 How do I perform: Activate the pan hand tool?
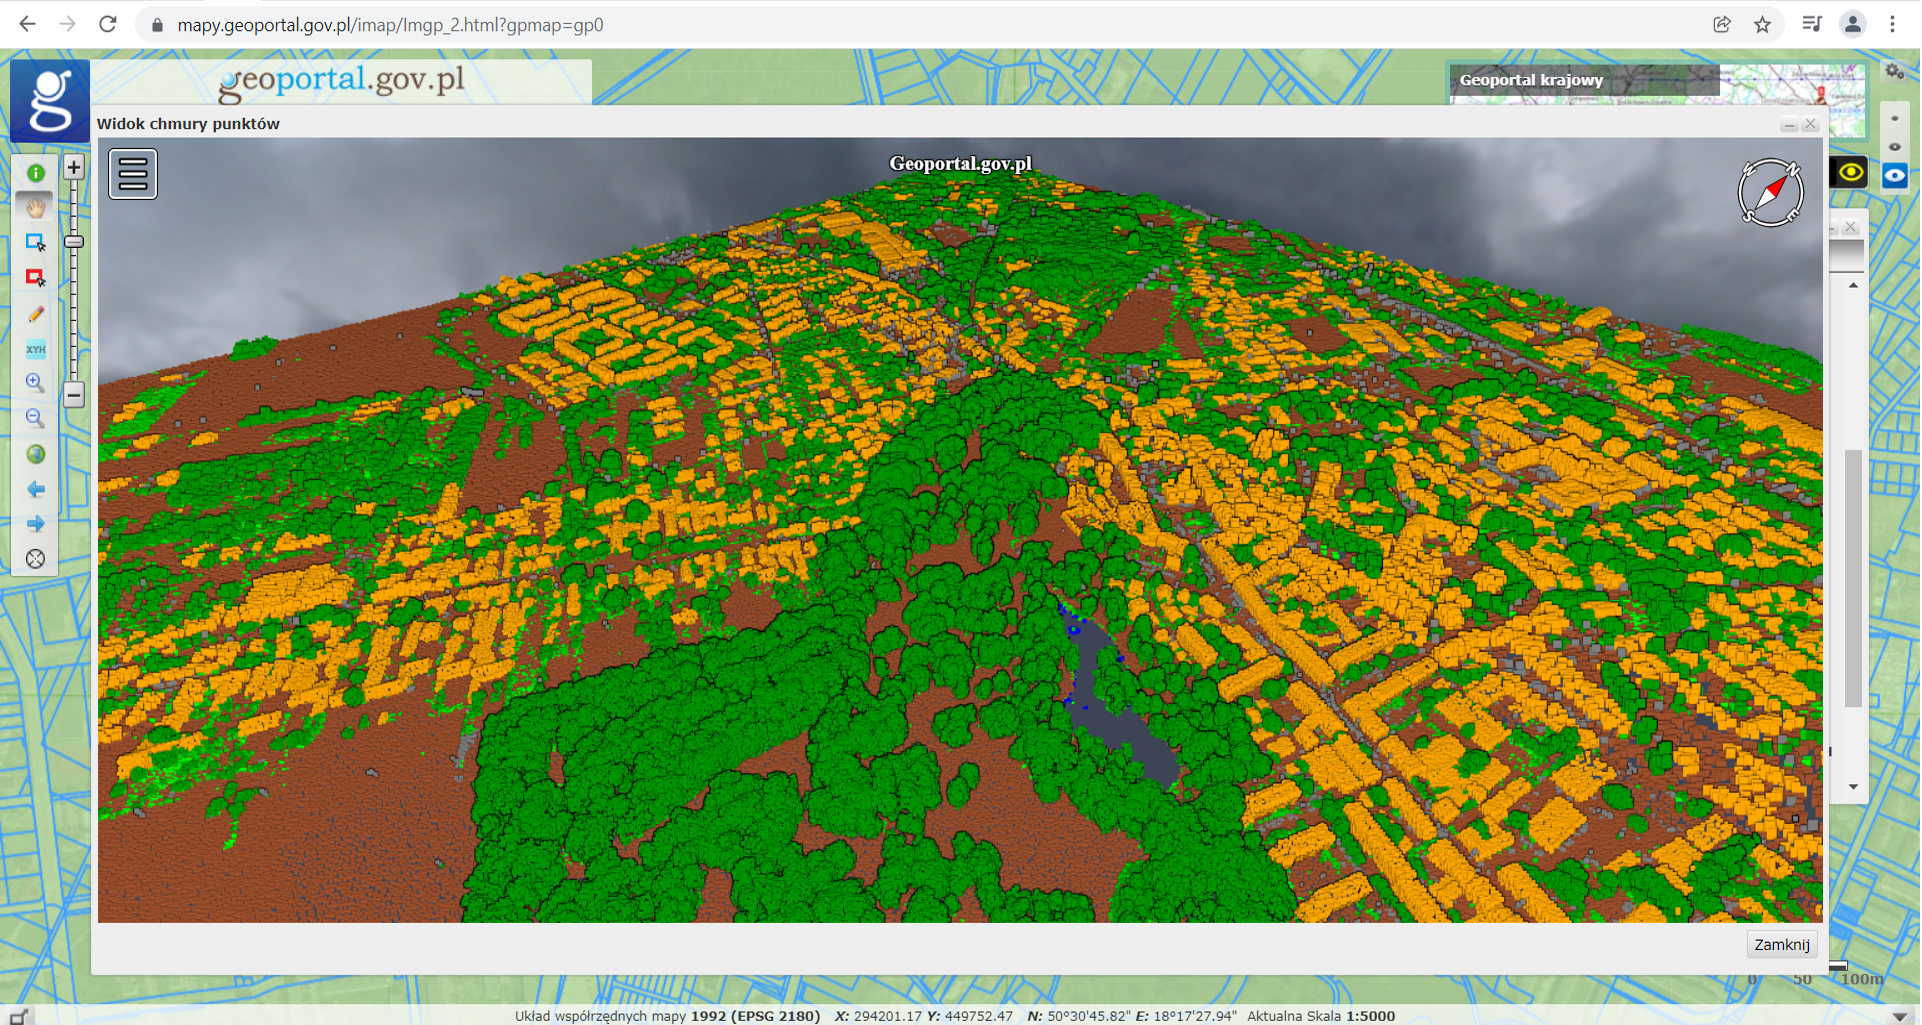36,208
